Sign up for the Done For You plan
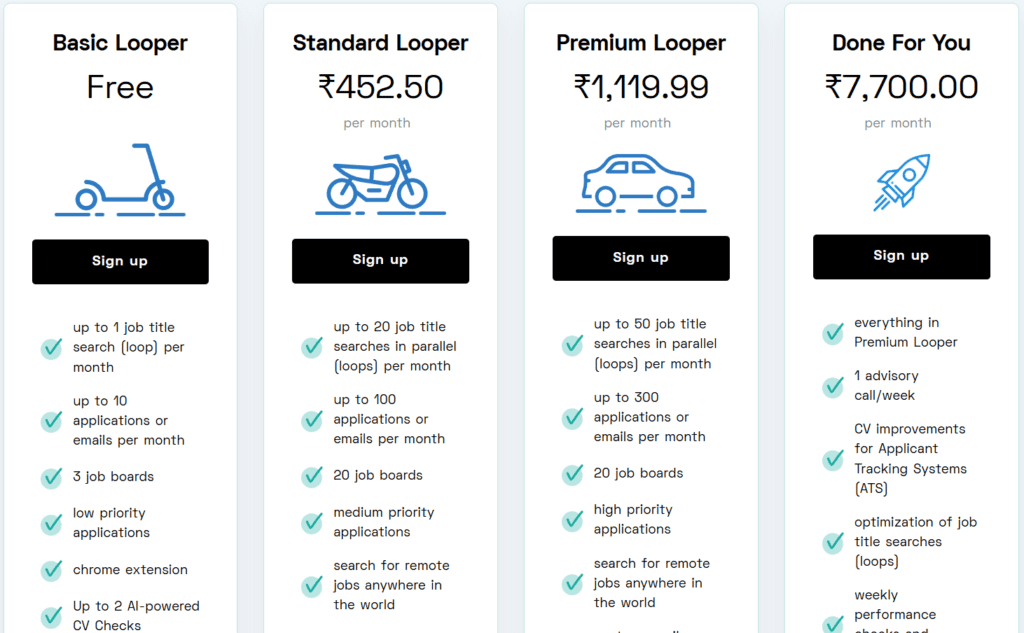Screen dimensions: 1024x633 pos(901,256)
